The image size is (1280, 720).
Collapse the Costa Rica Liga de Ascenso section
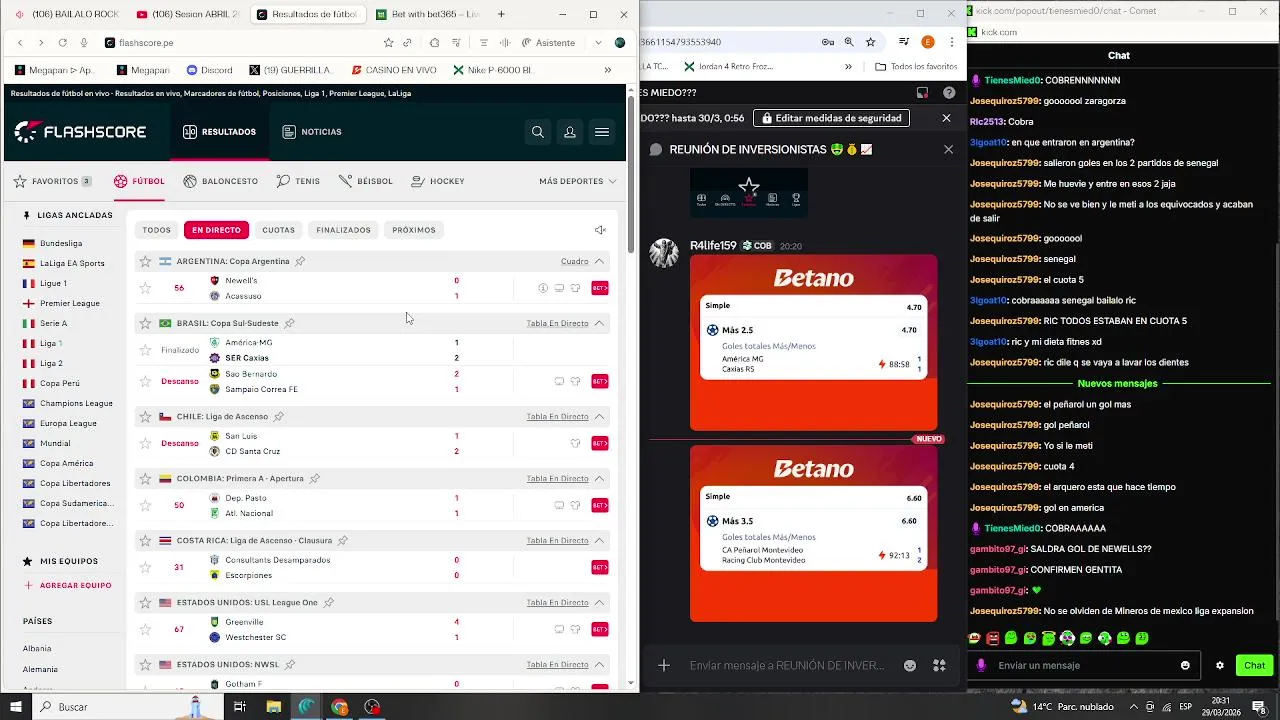(599, 541)
